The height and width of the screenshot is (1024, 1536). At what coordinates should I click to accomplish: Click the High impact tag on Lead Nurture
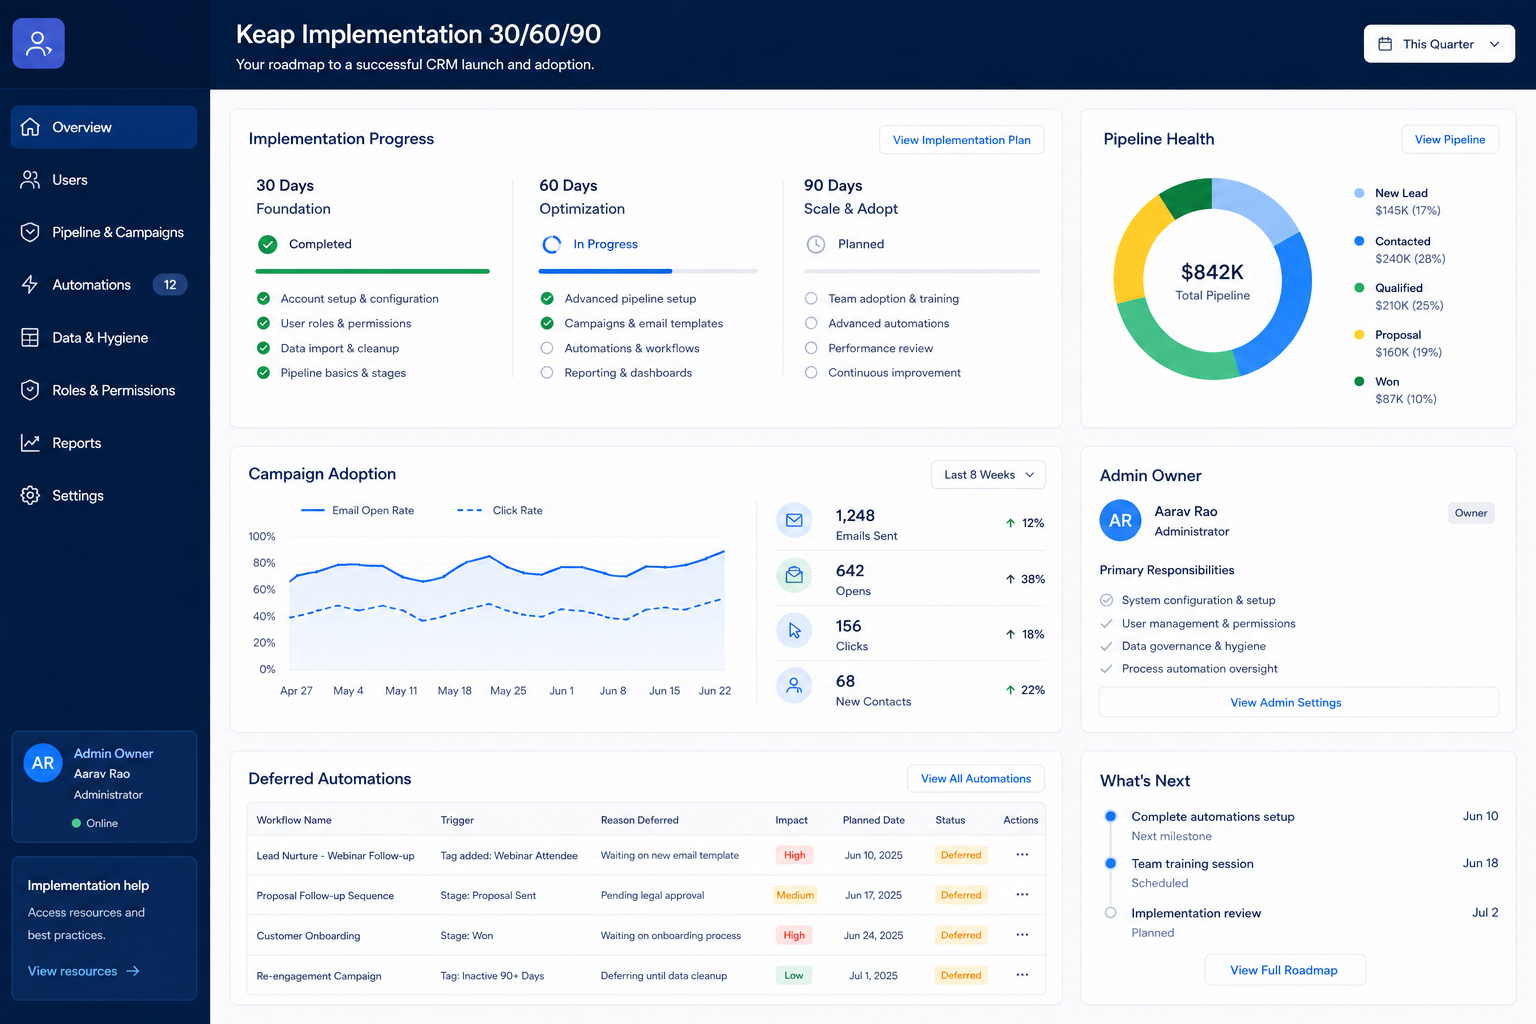pyautogui.click(x=794, y=855)
